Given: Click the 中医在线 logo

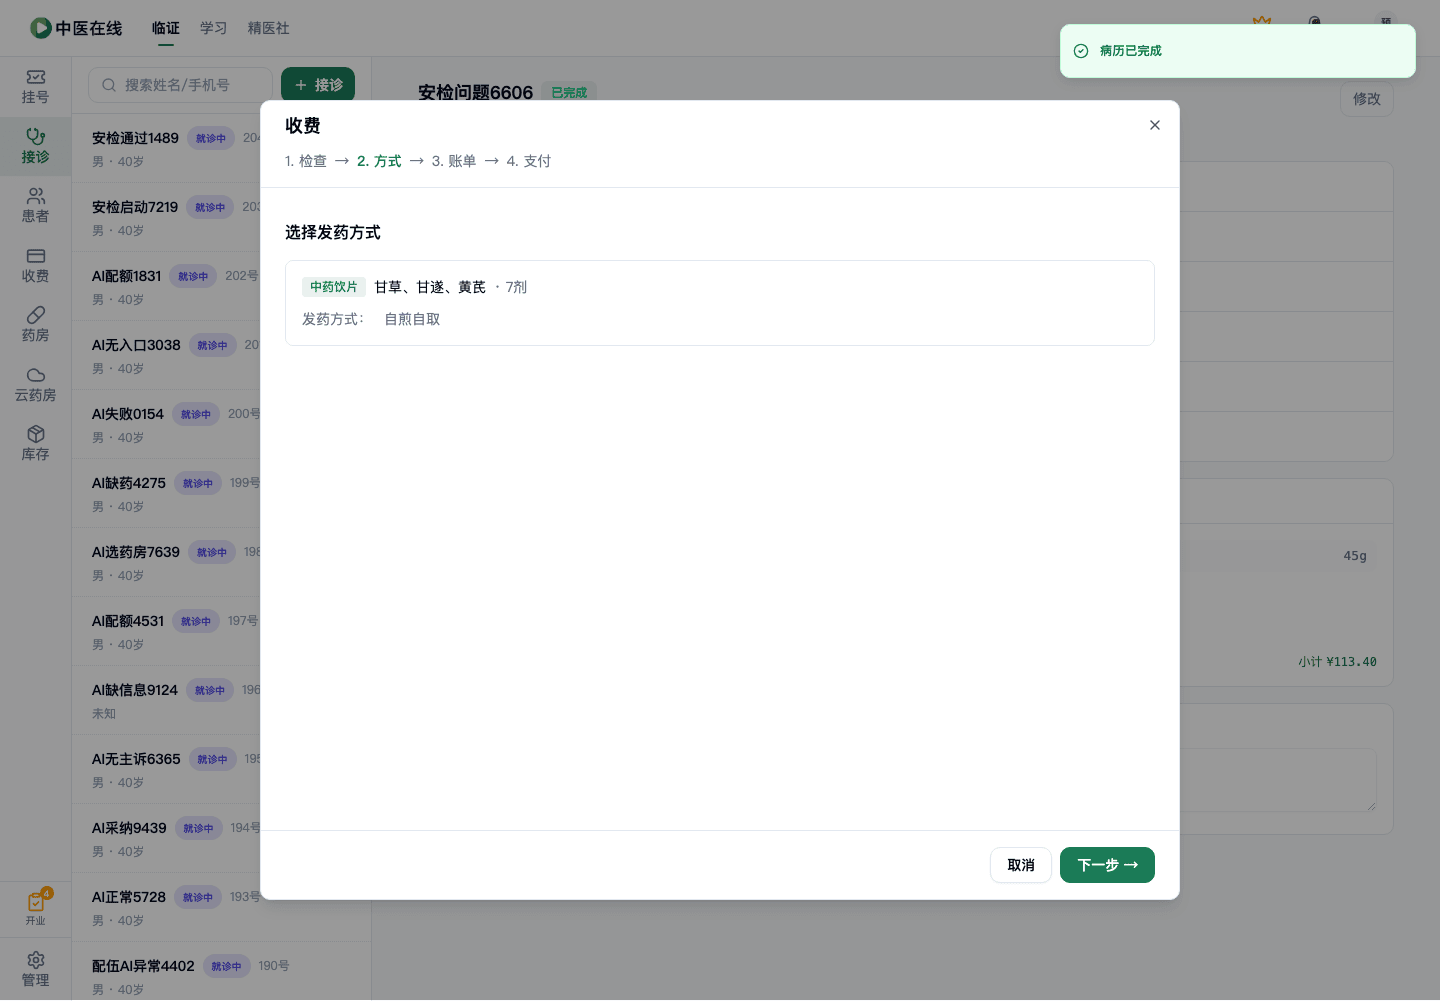Looking at the screenshot, I should click(x=76, y=28).
